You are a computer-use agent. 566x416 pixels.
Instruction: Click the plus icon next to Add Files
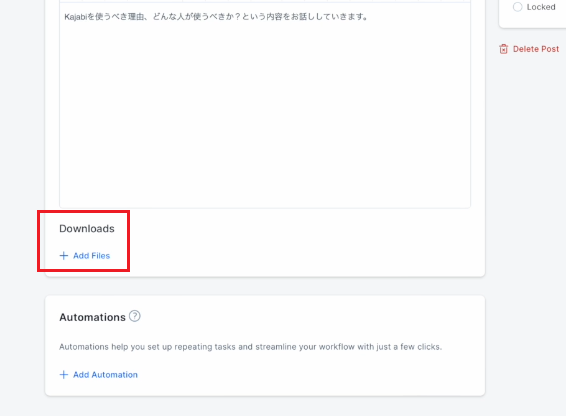point(64,256)
